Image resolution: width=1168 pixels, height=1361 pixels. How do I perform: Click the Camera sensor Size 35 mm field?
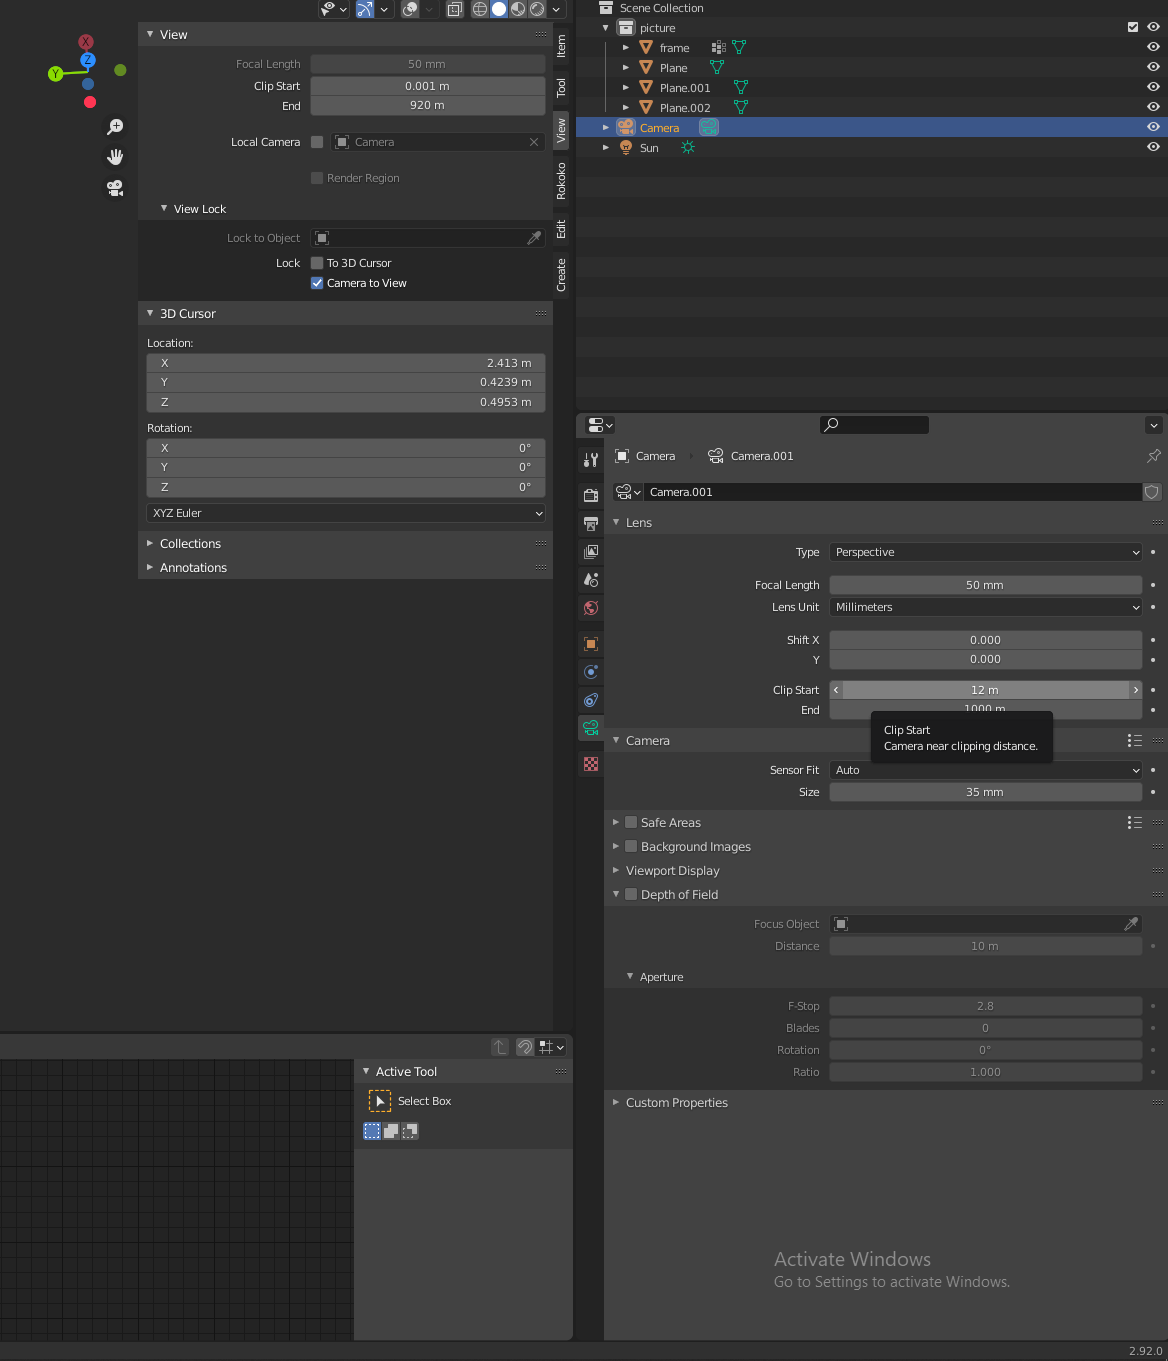click(x=986, y=792)
